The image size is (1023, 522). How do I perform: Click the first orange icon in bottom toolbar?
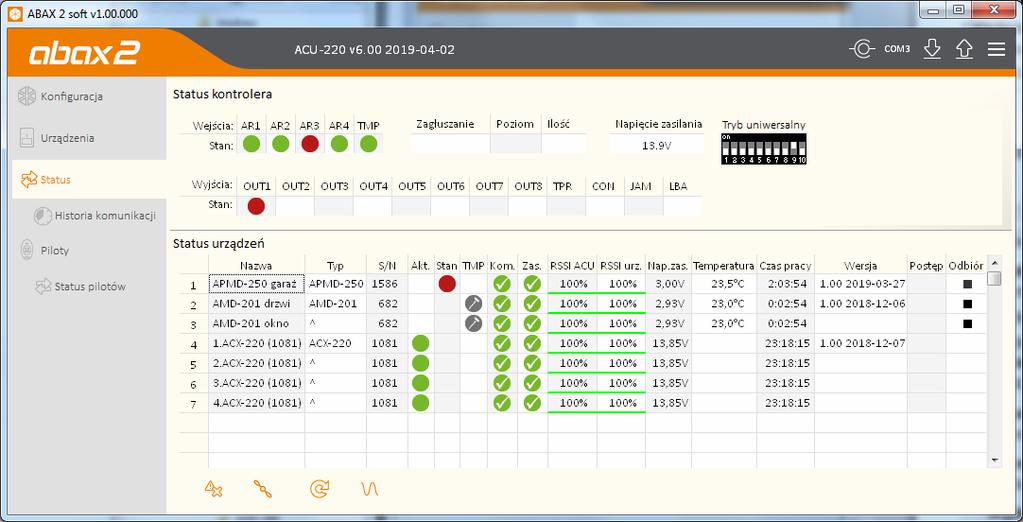(x=213, y=489)
